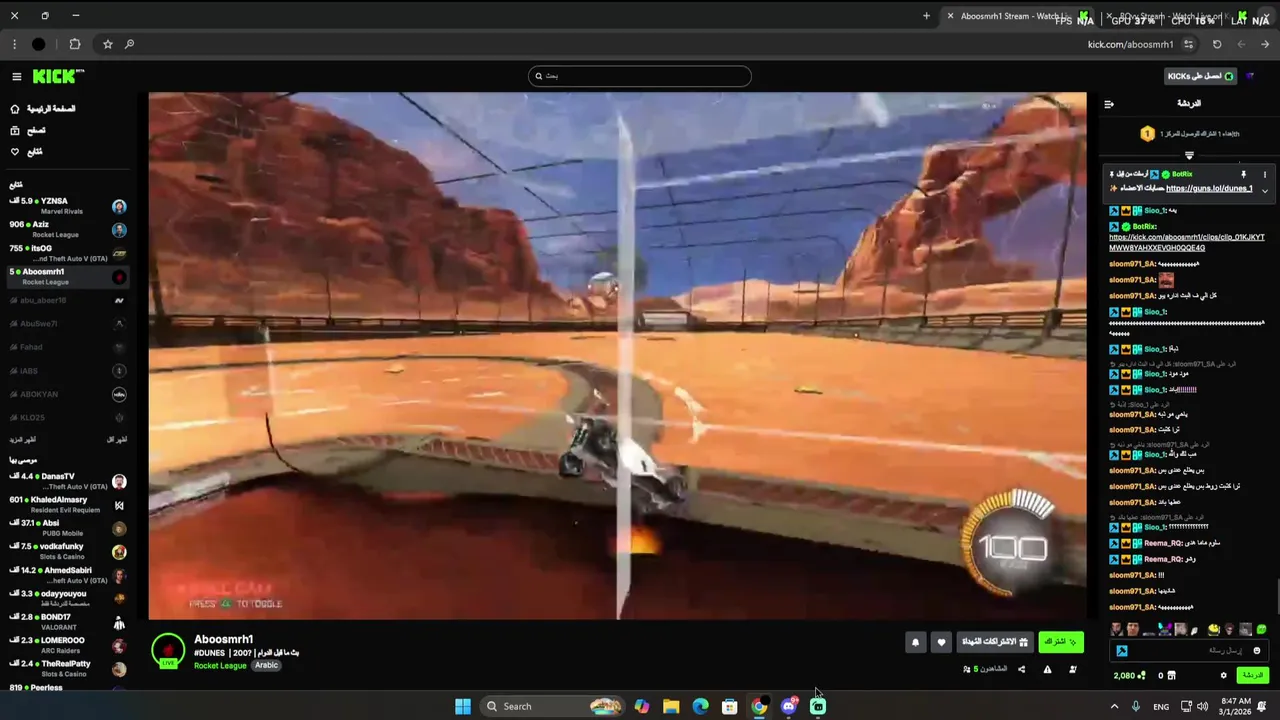Viewport: 1280px width, 720px height.
Task: Open Discord in taskbar
Action: [x=789, y=706]
